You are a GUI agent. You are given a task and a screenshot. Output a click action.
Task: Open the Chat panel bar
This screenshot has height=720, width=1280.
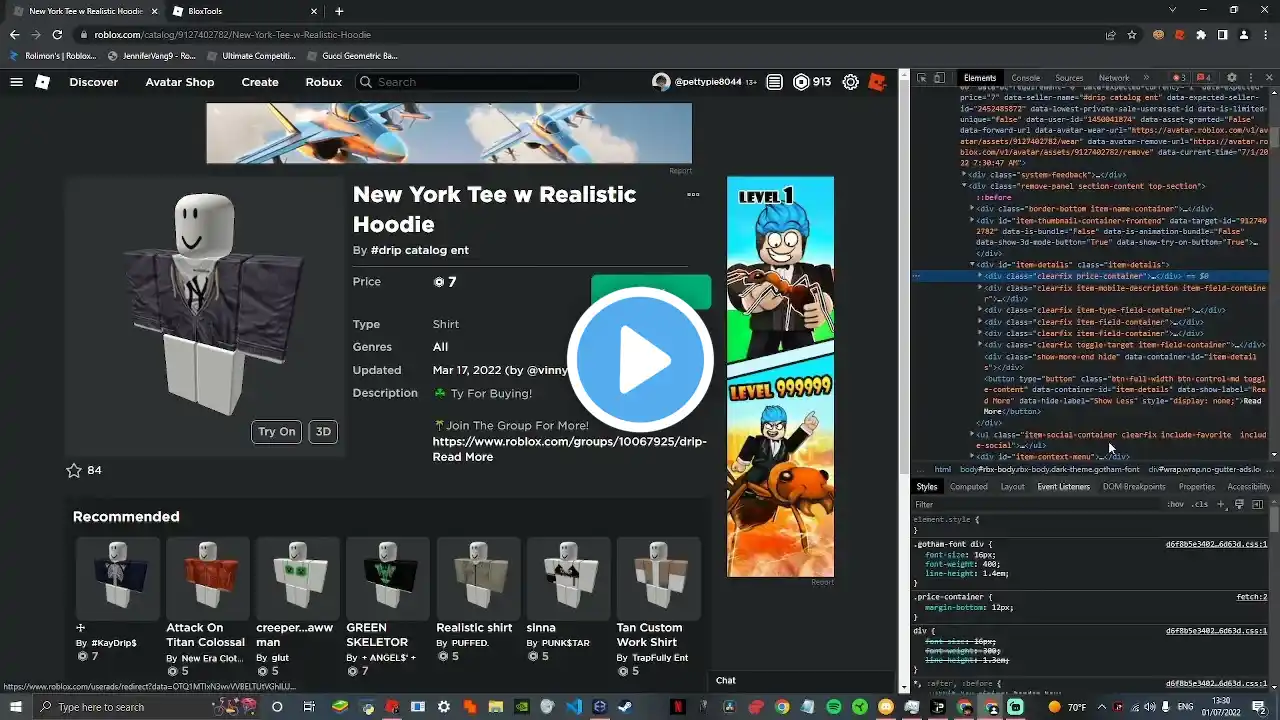pyautogui.click(x=803, y=680)
